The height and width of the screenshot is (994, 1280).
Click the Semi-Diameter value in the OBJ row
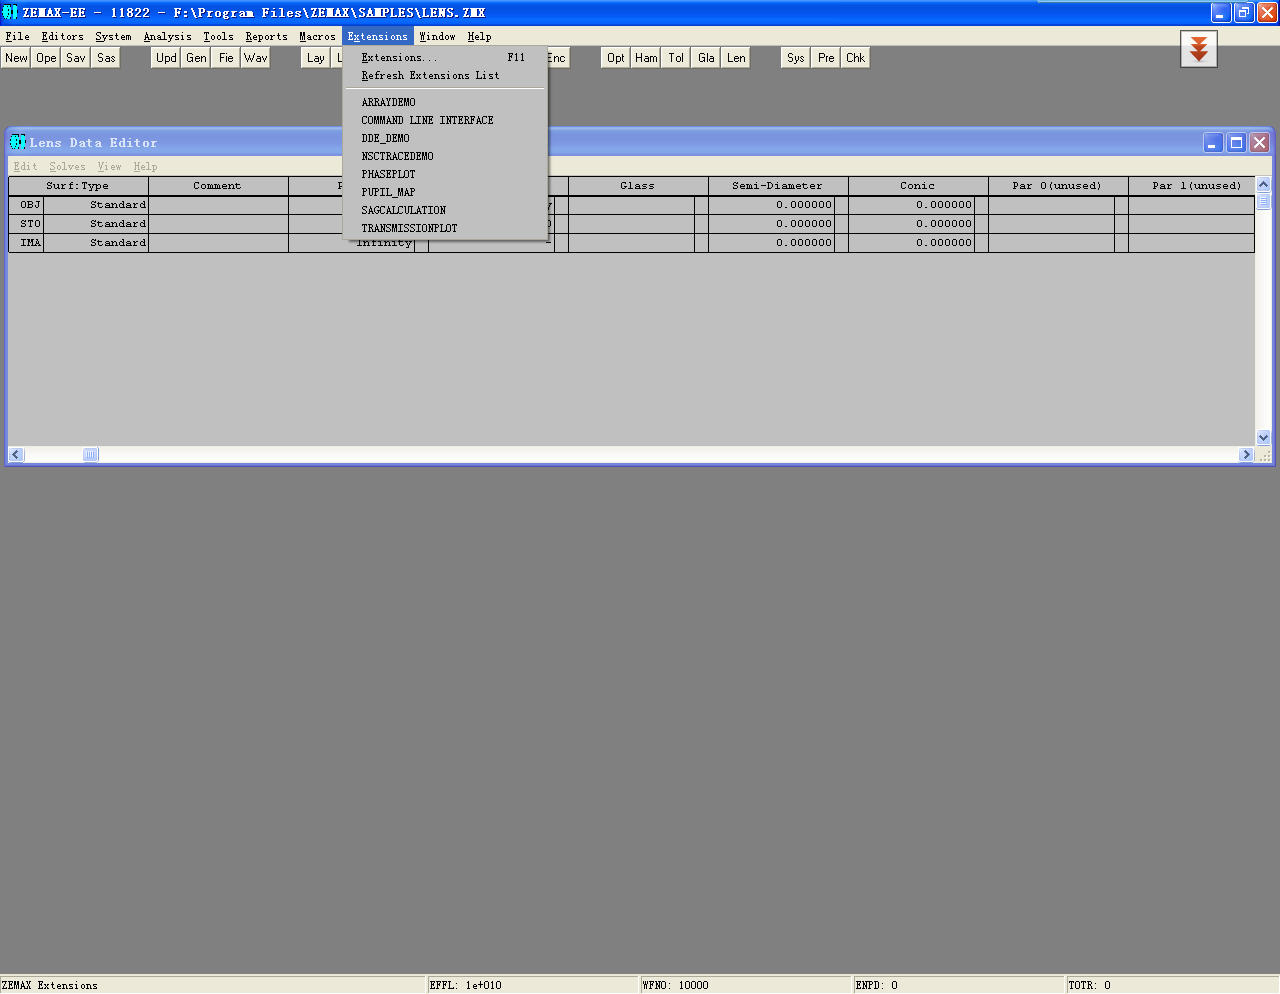pyautogui.click(x=771, y=205)
